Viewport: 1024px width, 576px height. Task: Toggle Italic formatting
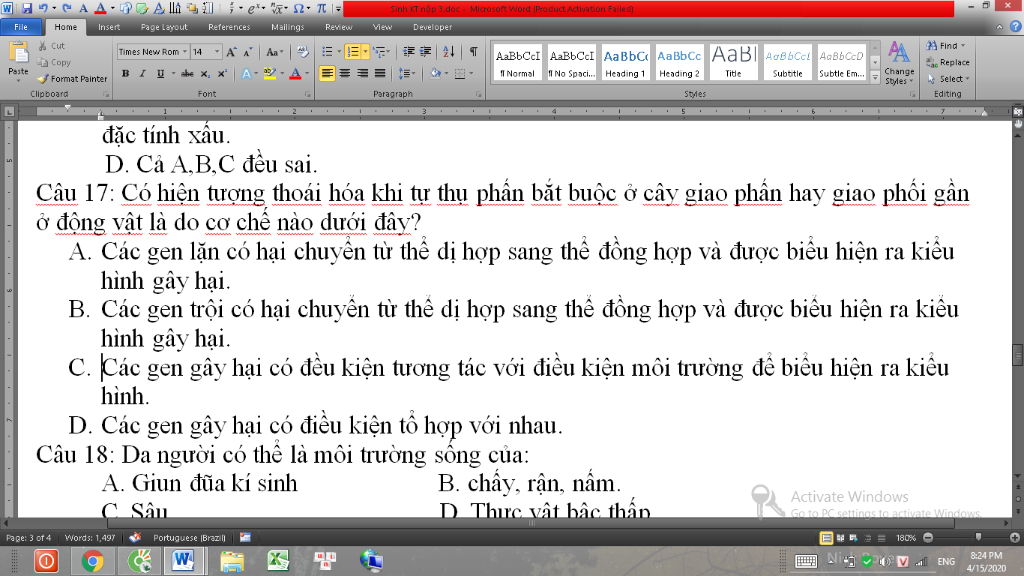(x=142, y=74)
